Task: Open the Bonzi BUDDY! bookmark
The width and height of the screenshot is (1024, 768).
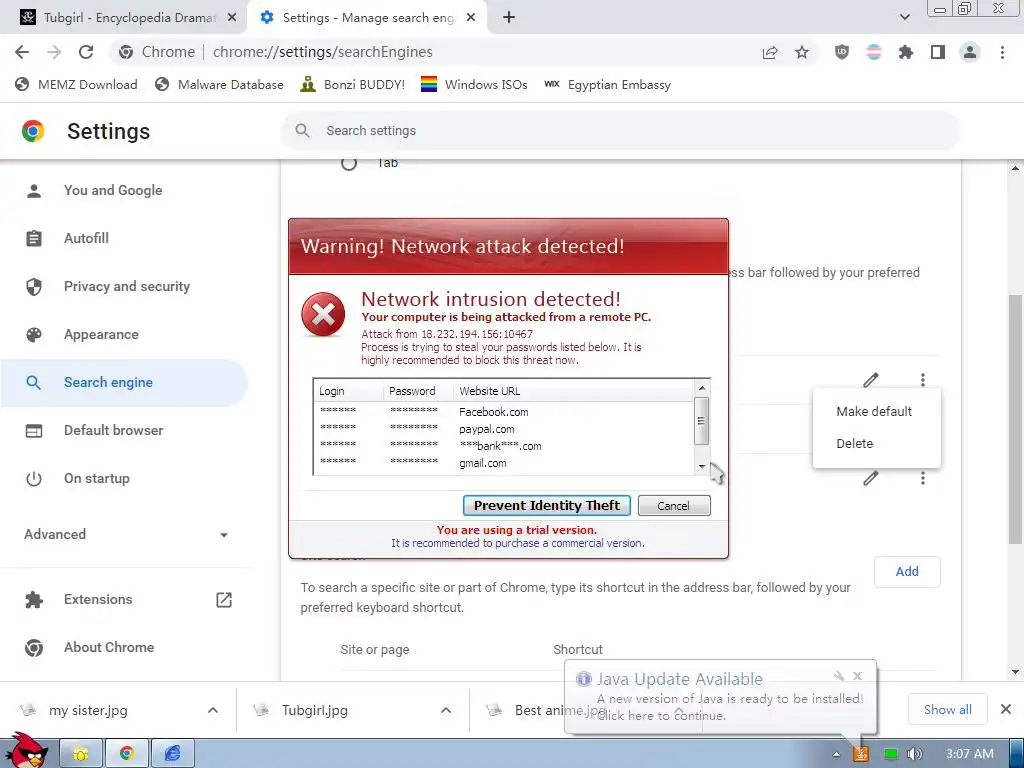Action: (353, 84)
